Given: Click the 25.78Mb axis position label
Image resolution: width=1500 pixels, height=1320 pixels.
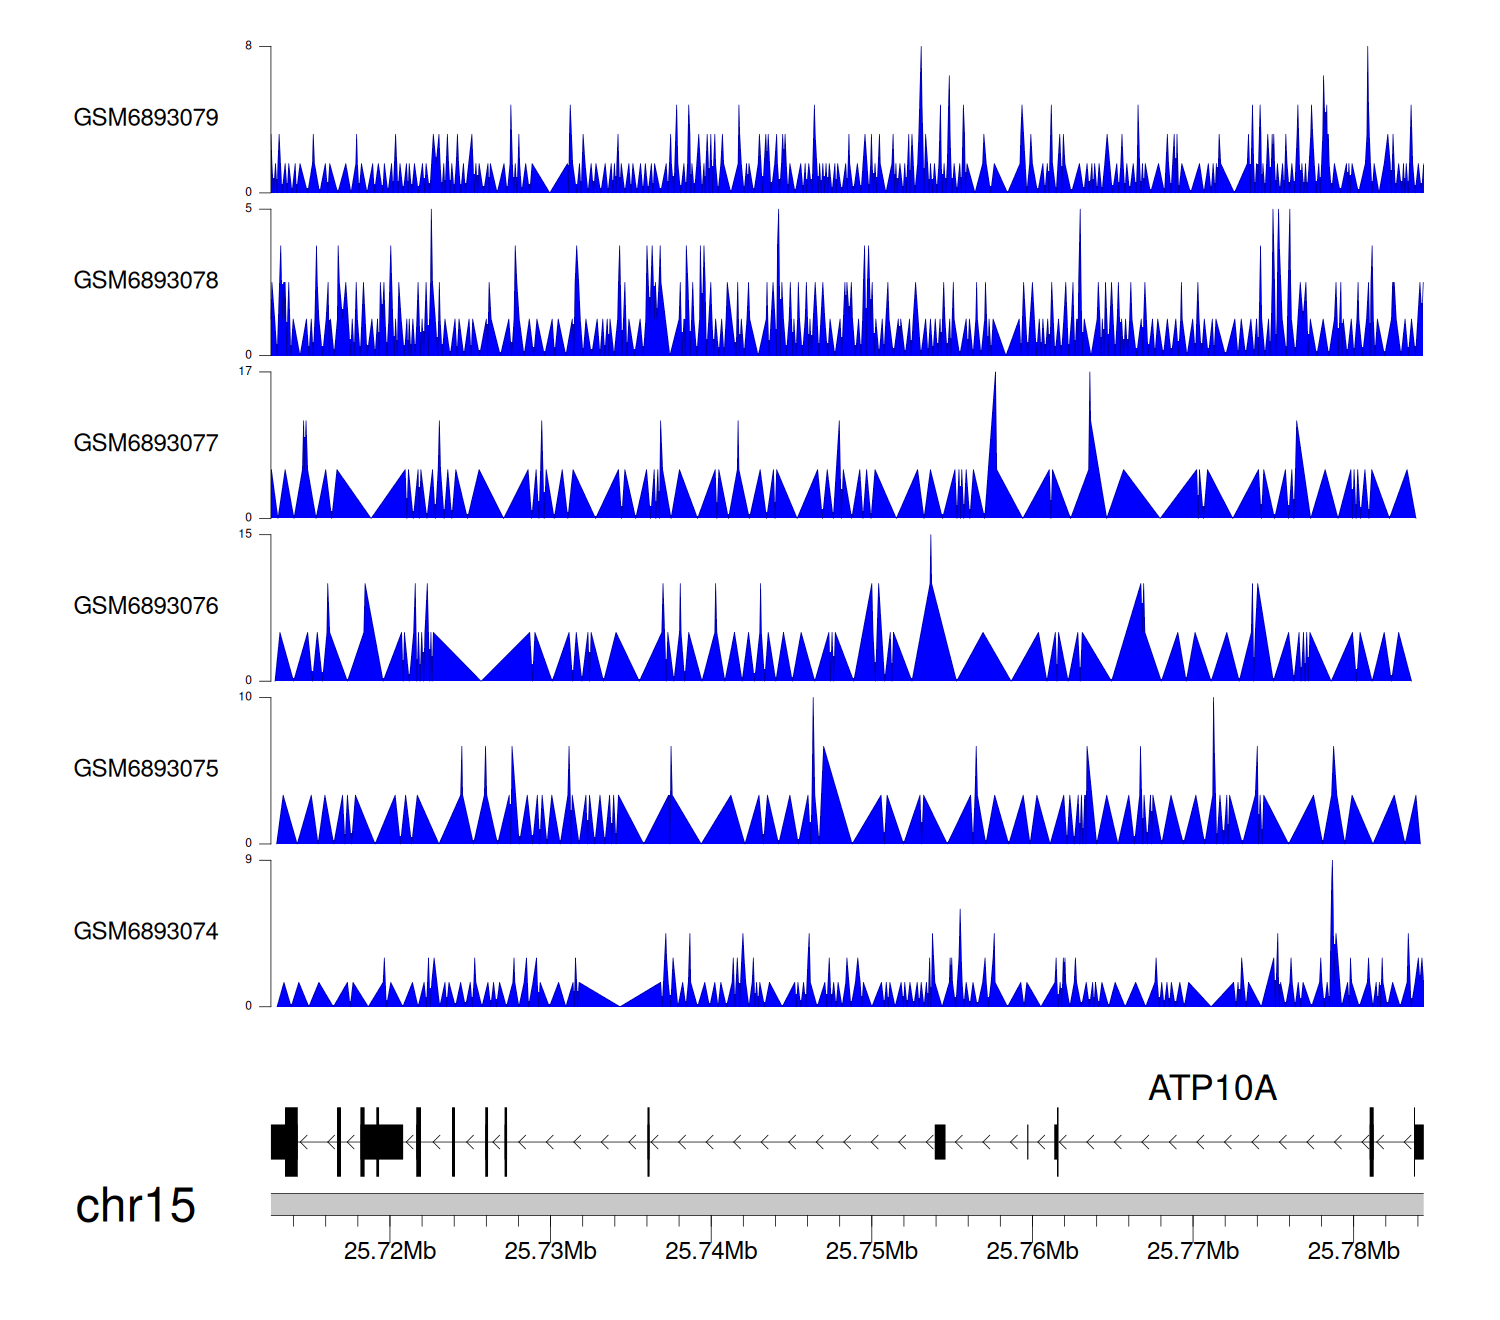Looking at the screenshot, I should [1353, 1252].
